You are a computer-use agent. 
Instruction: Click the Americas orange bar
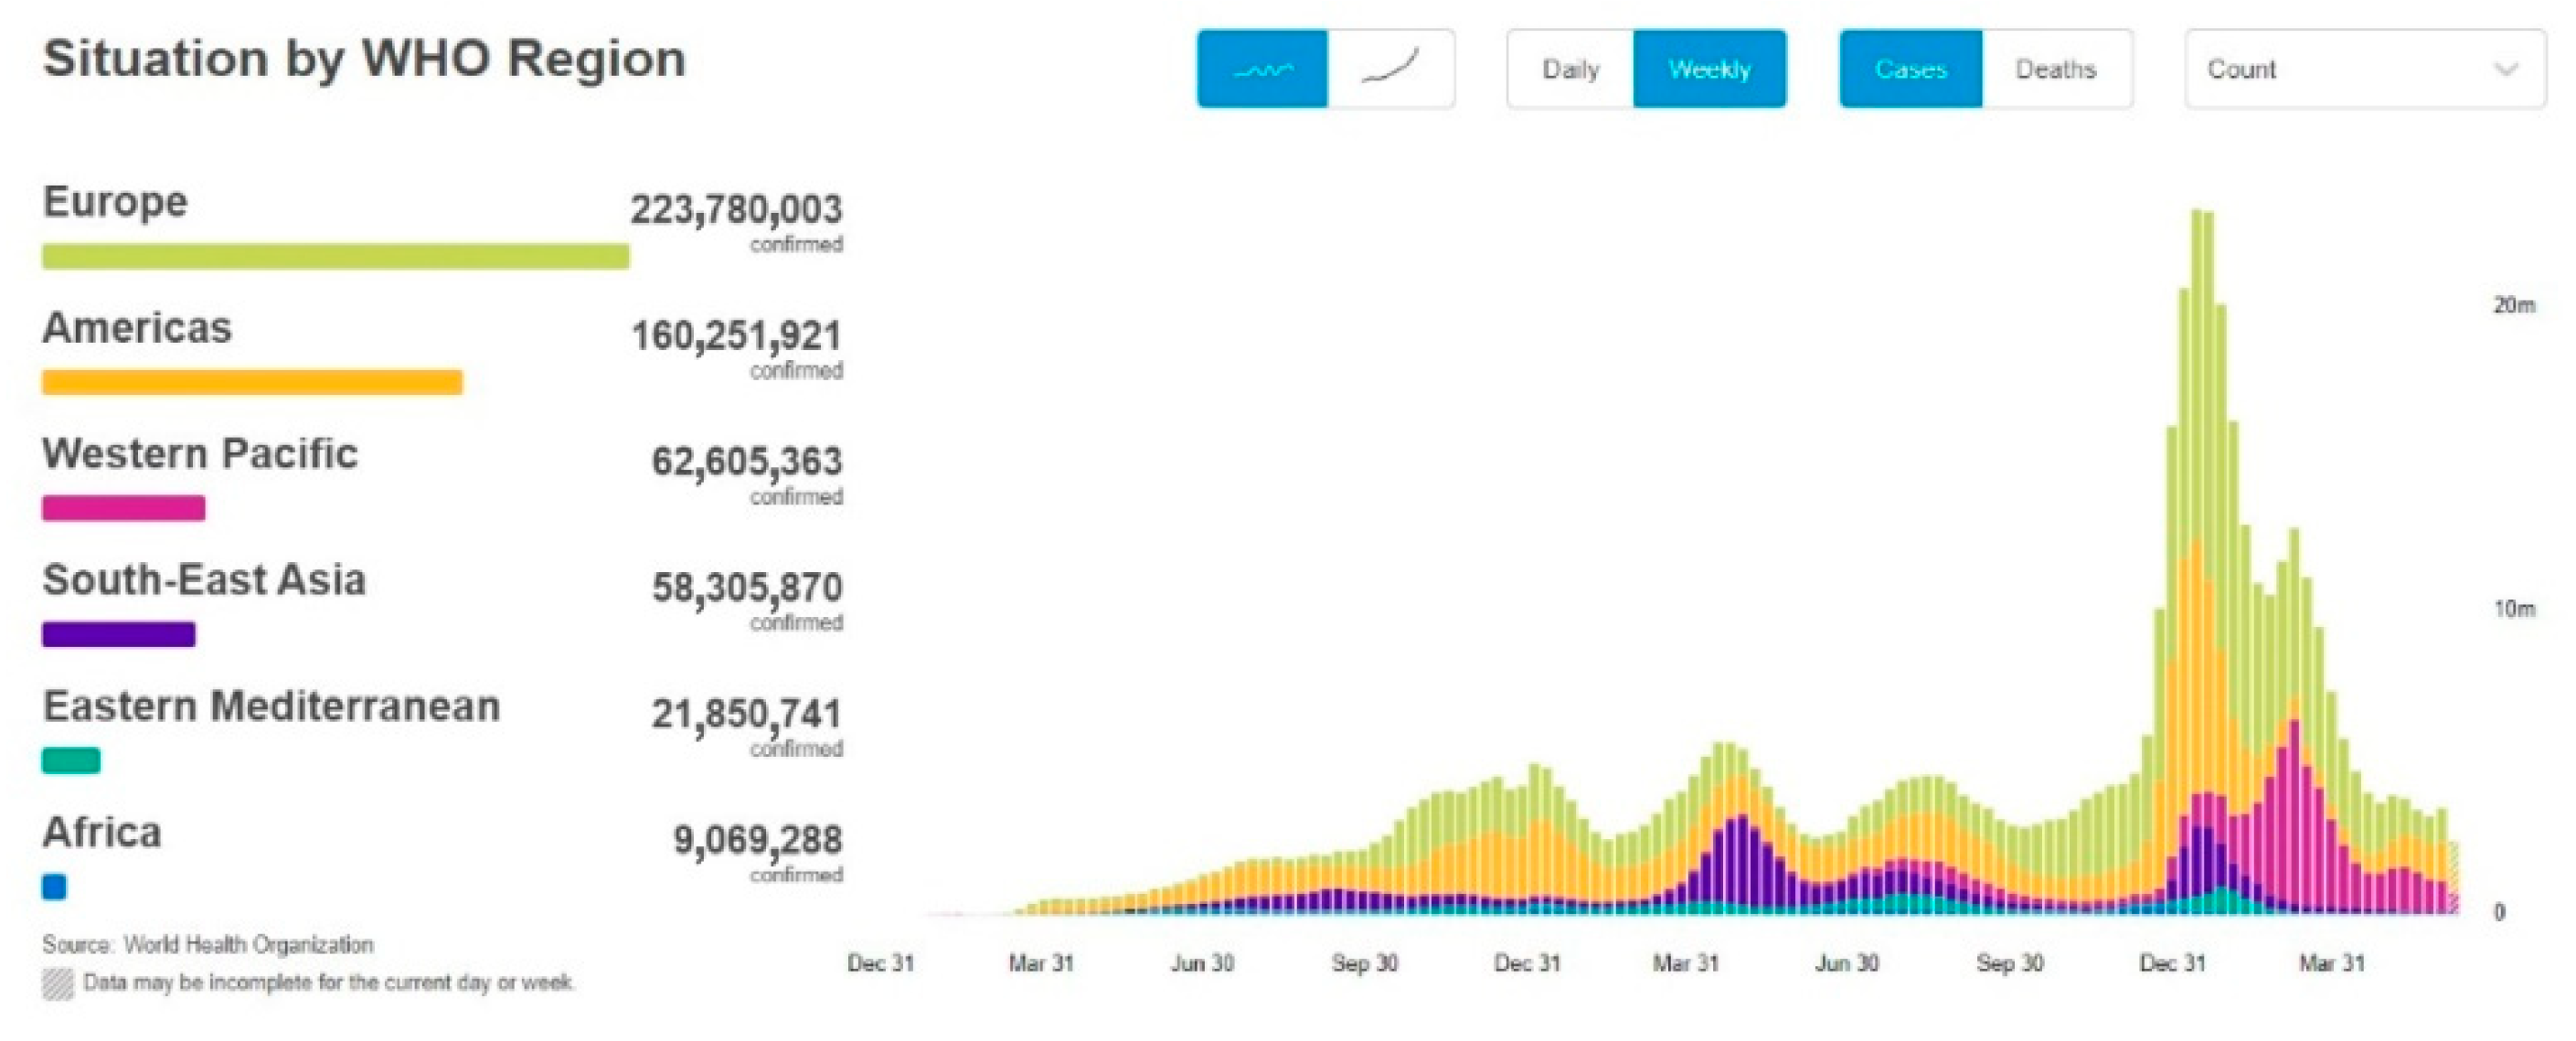pos(252,382)
